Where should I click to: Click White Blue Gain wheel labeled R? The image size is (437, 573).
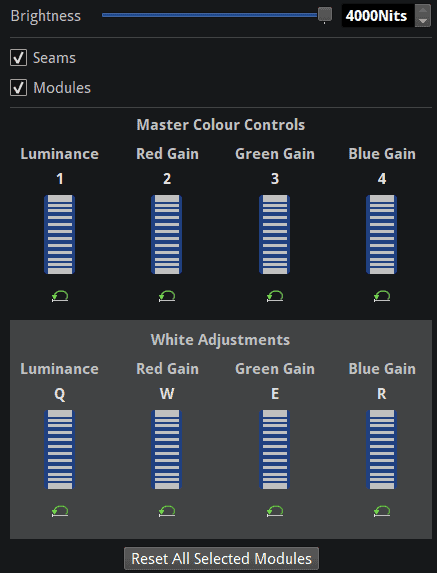(x=381, y=449)
